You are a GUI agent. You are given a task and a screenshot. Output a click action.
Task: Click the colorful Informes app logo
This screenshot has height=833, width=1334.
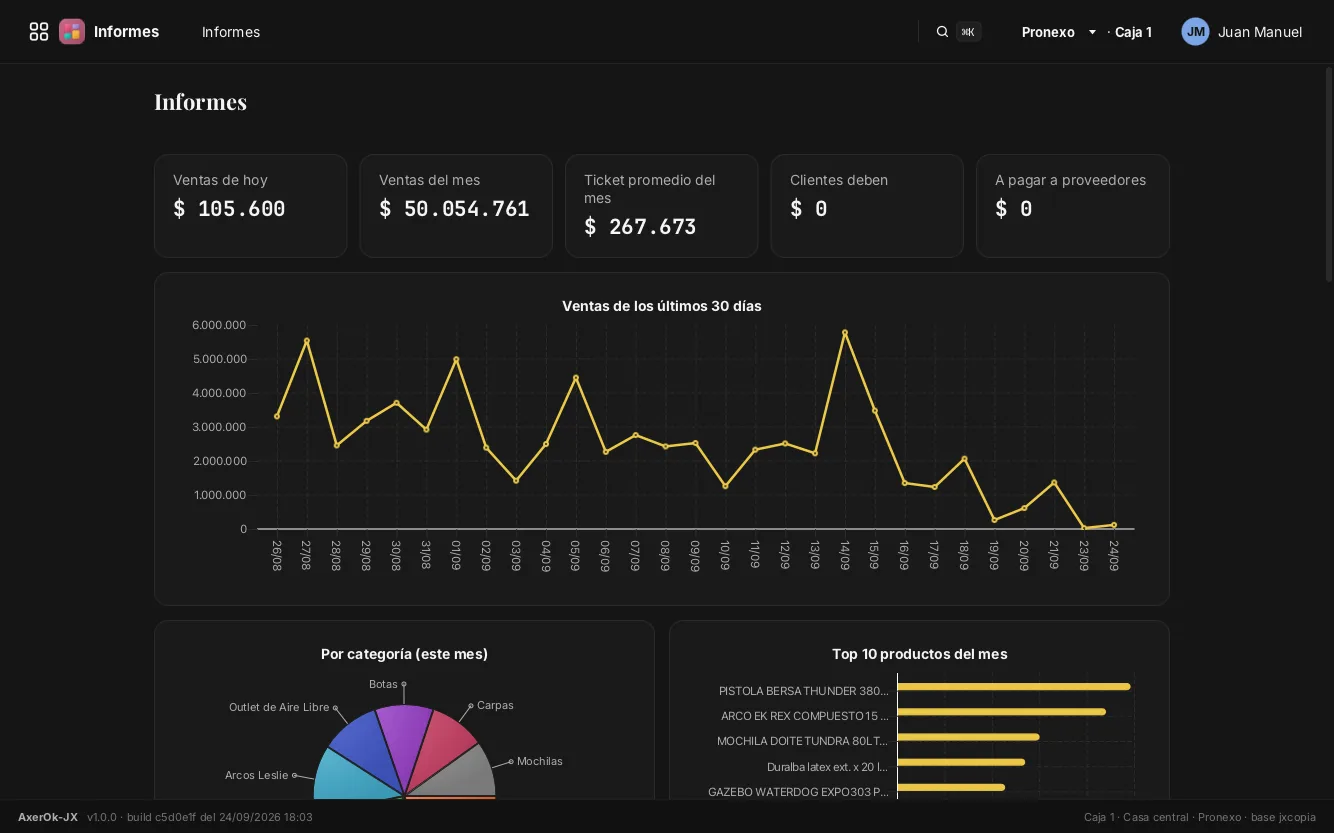click(x=72, y=32)
